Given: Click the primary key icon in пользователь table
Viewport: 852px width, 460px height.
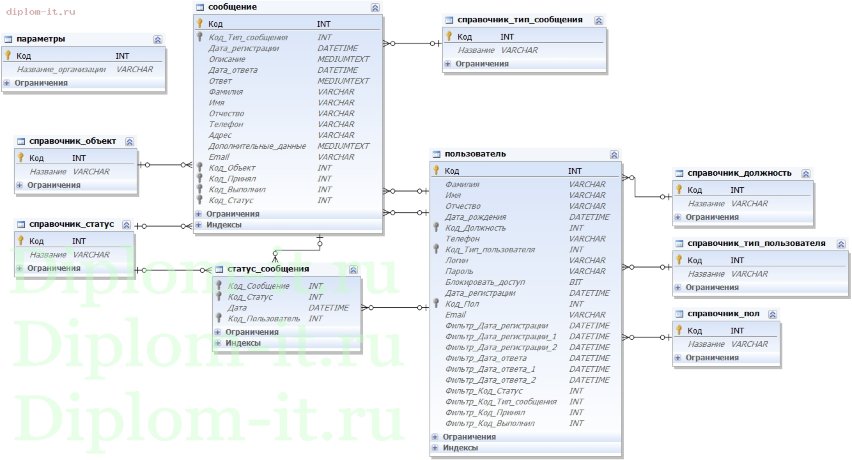Looking at the screenshot, I should (x=436, y=171).
